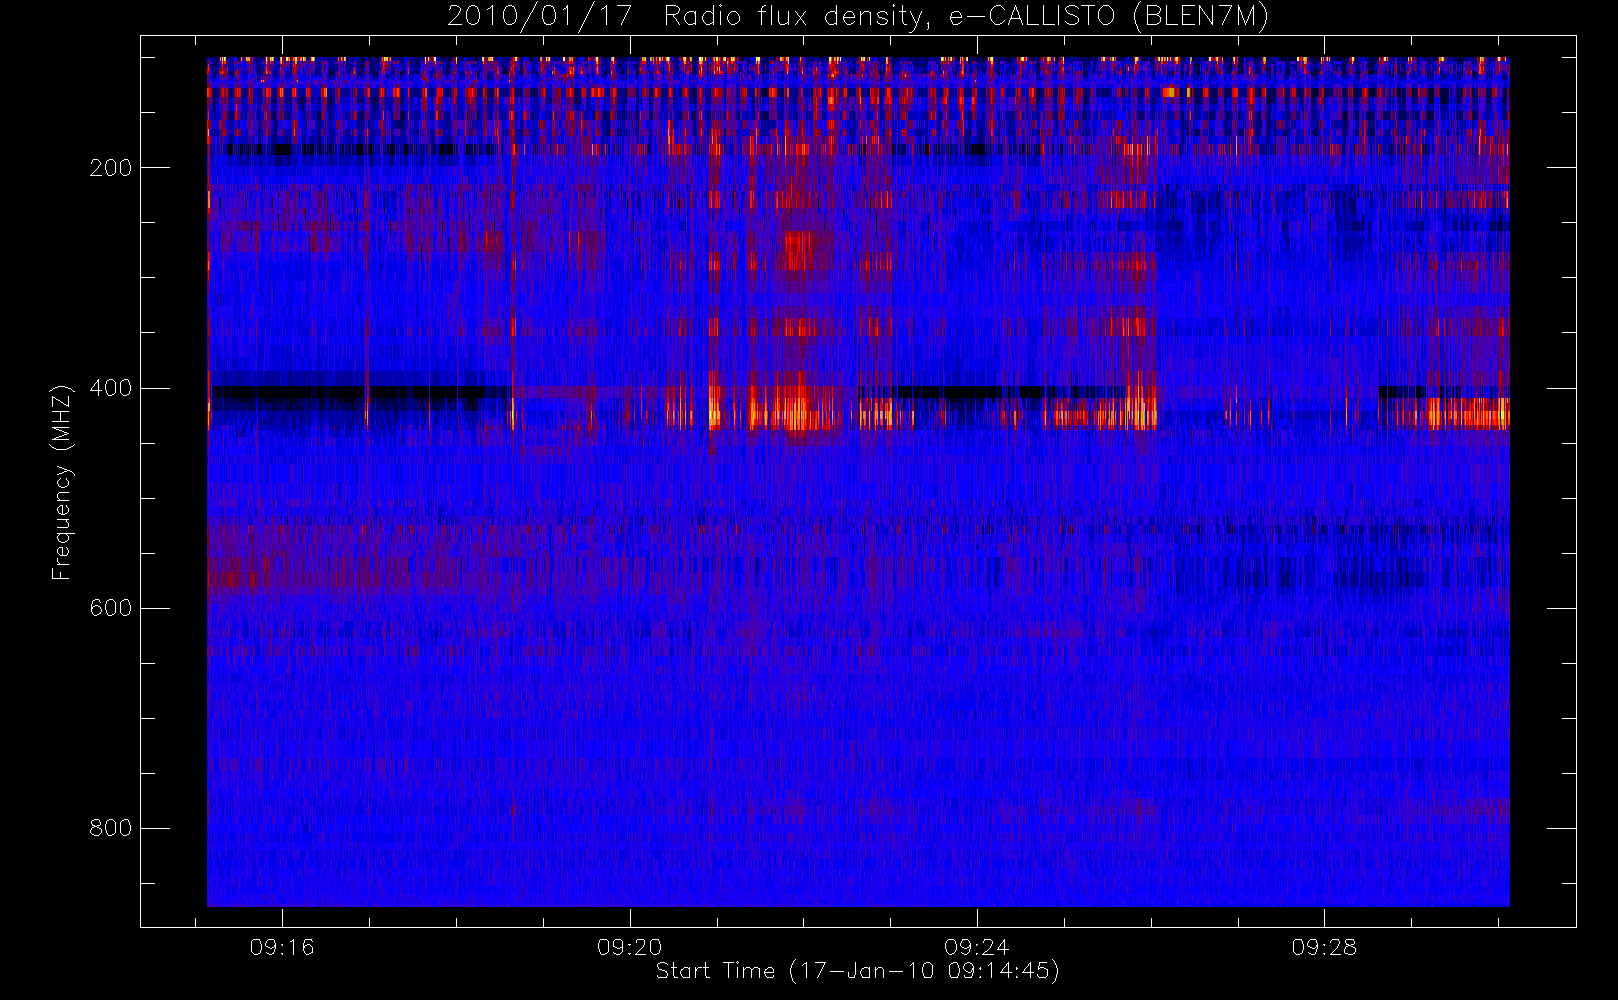This screenshot has height=1000, width=1618.
Task: Click the 200 frequency tick label
Action: click(x=111, y=168)
